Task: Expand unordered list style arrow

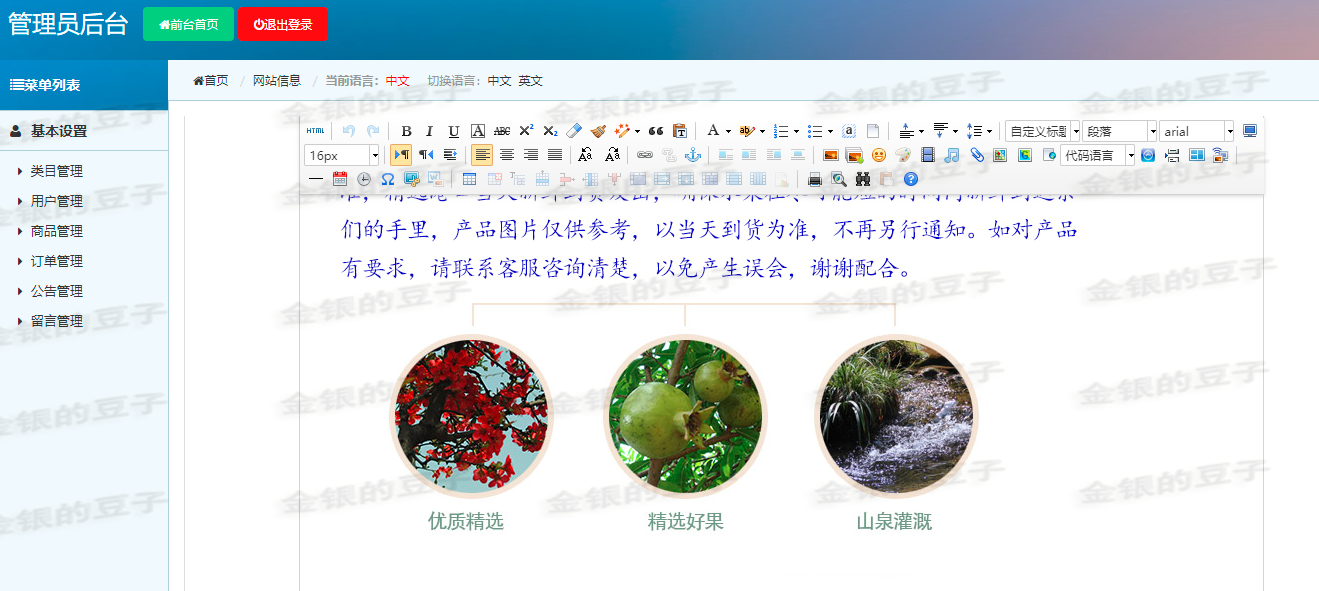Action: 830,131
